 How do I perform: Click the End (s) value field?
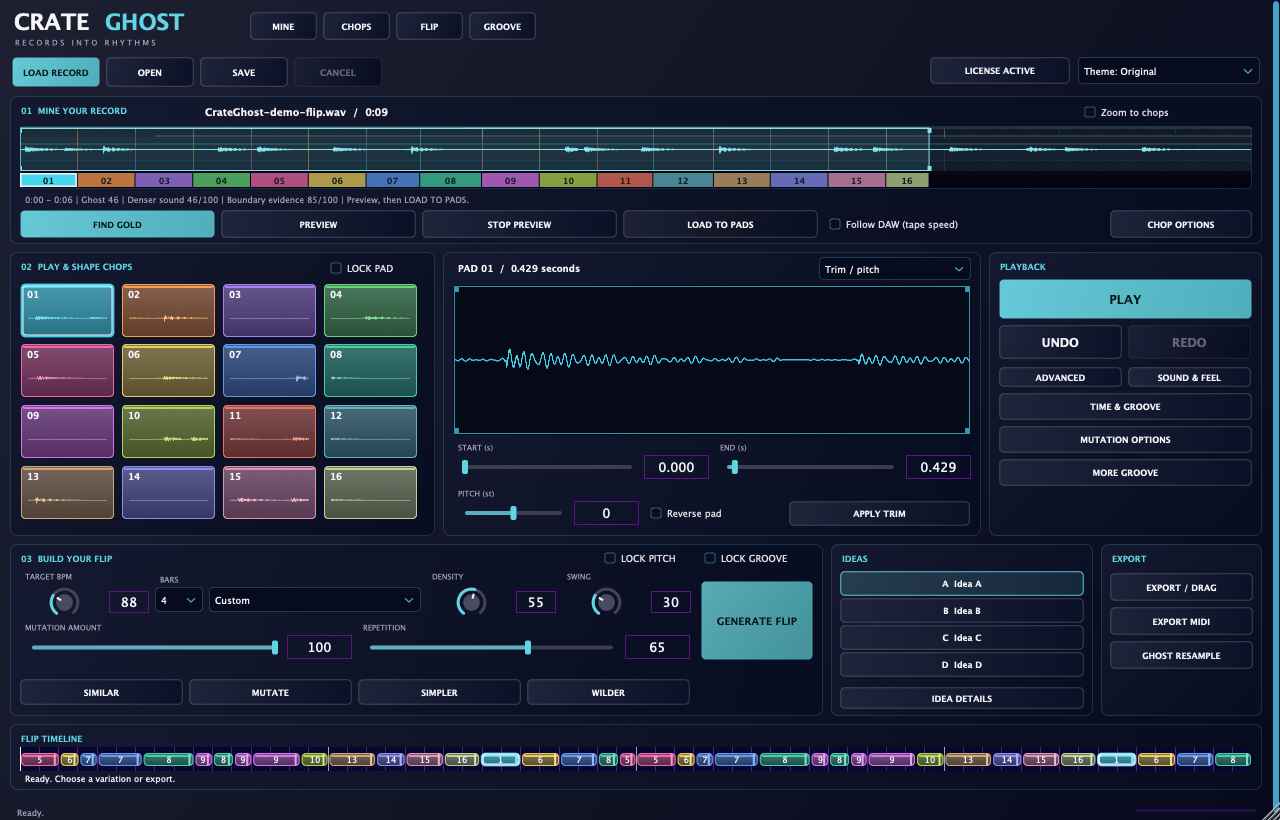pyautogui.click(x=938, y=467)
